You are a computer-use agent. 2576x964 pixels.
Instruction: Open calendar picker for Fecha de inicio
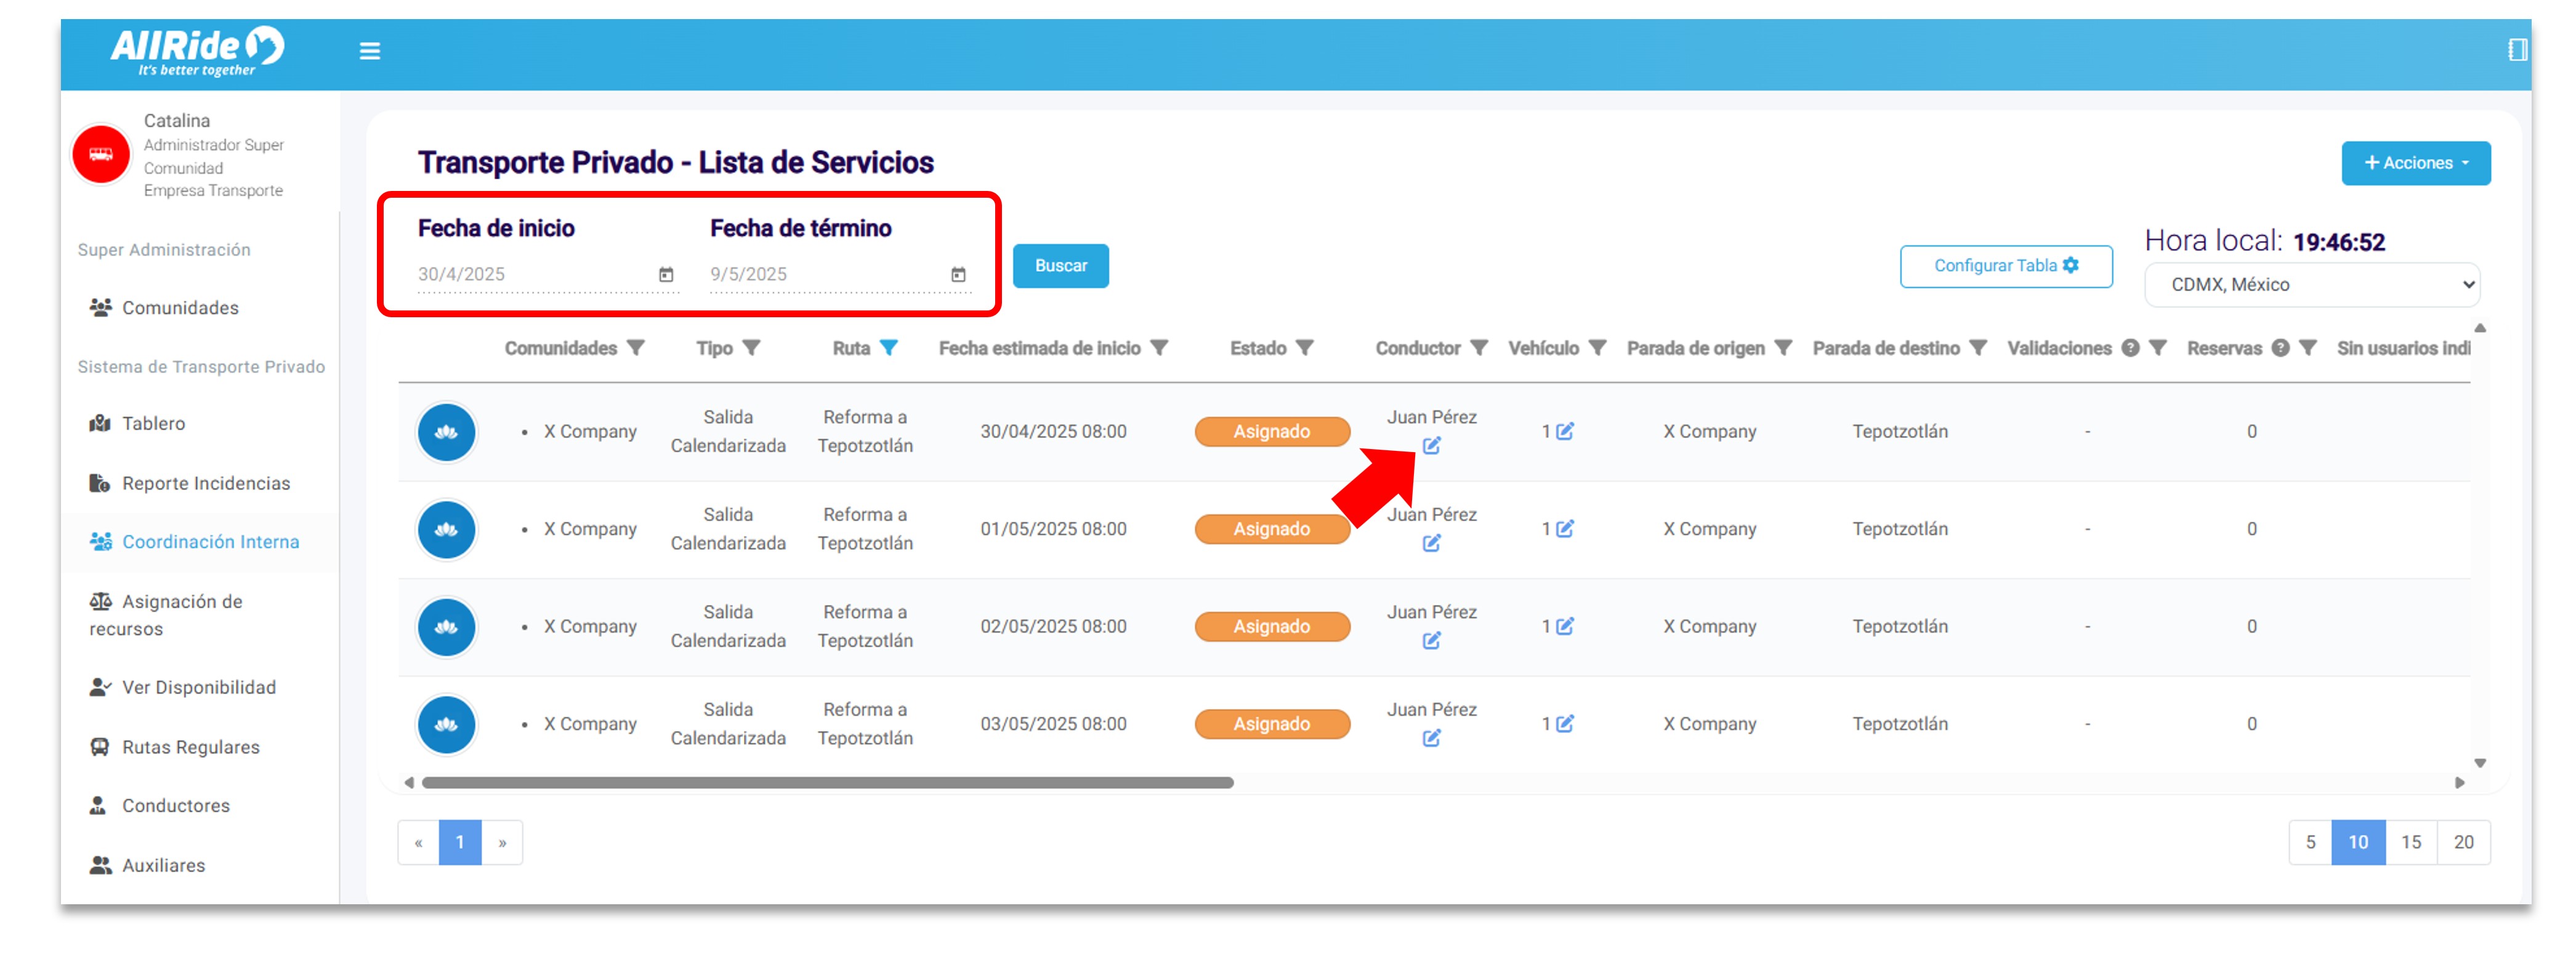pyautogui.click(x=666, y=274)
